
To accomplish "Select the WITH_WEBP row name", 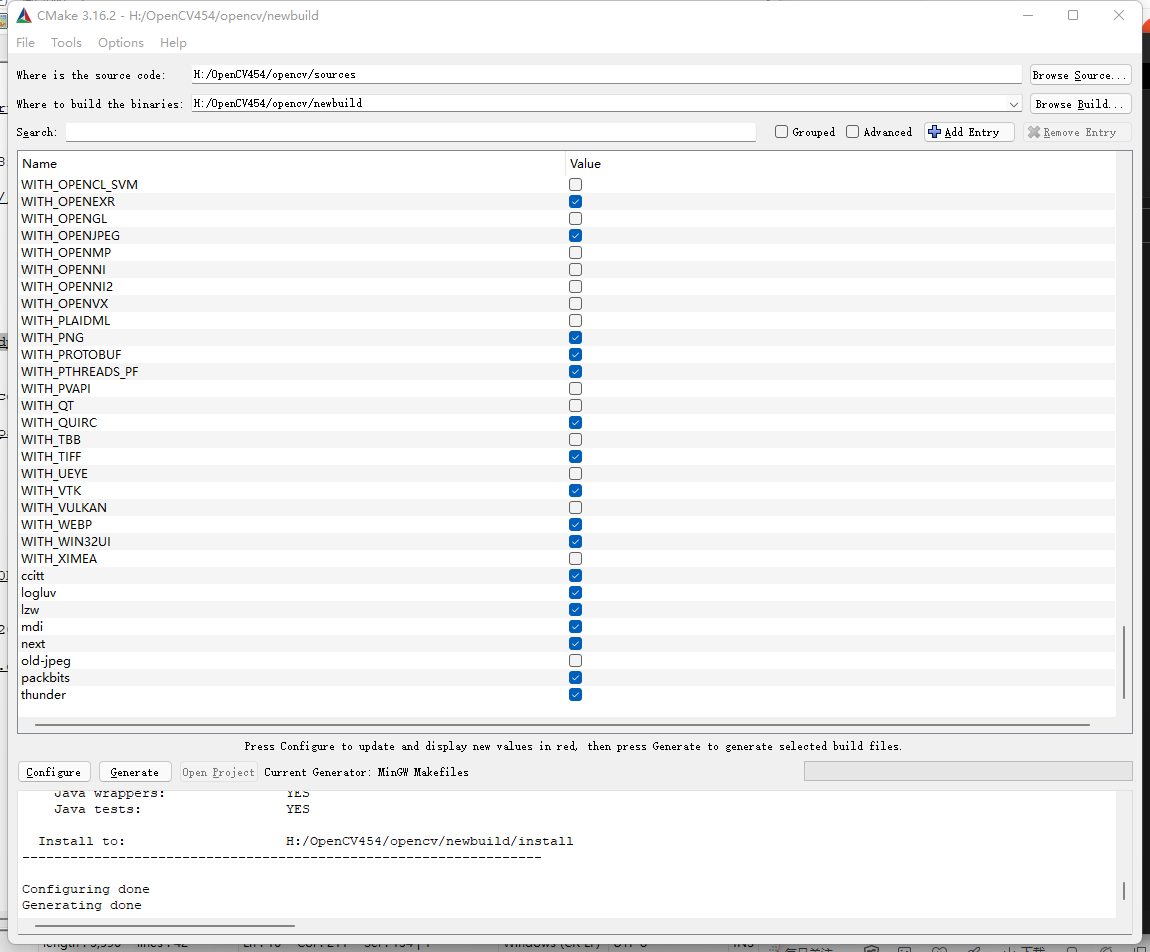I will click(x=56, y=524).
